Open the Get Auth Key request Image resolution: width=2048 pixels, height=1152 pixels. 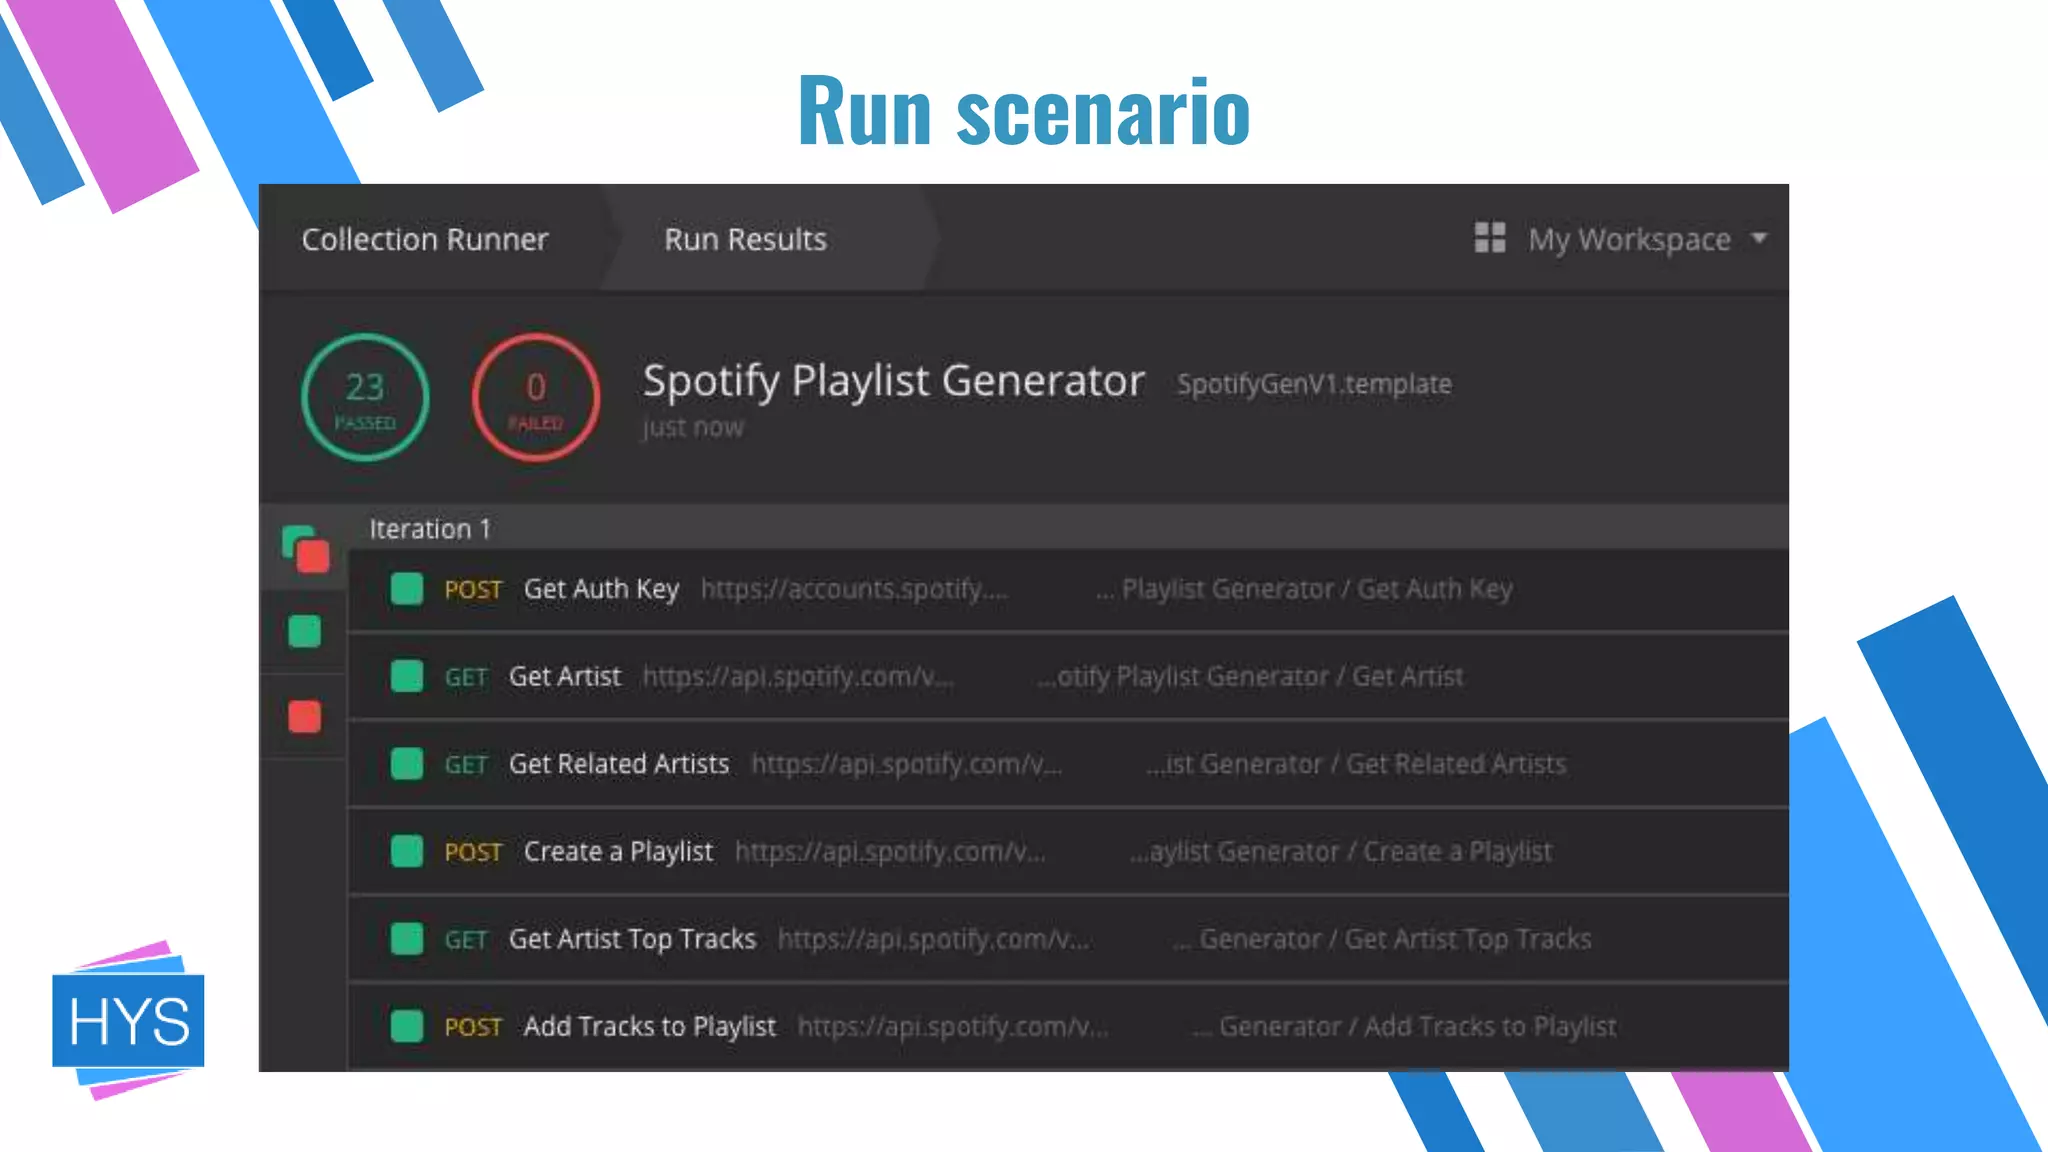point(601,589)
